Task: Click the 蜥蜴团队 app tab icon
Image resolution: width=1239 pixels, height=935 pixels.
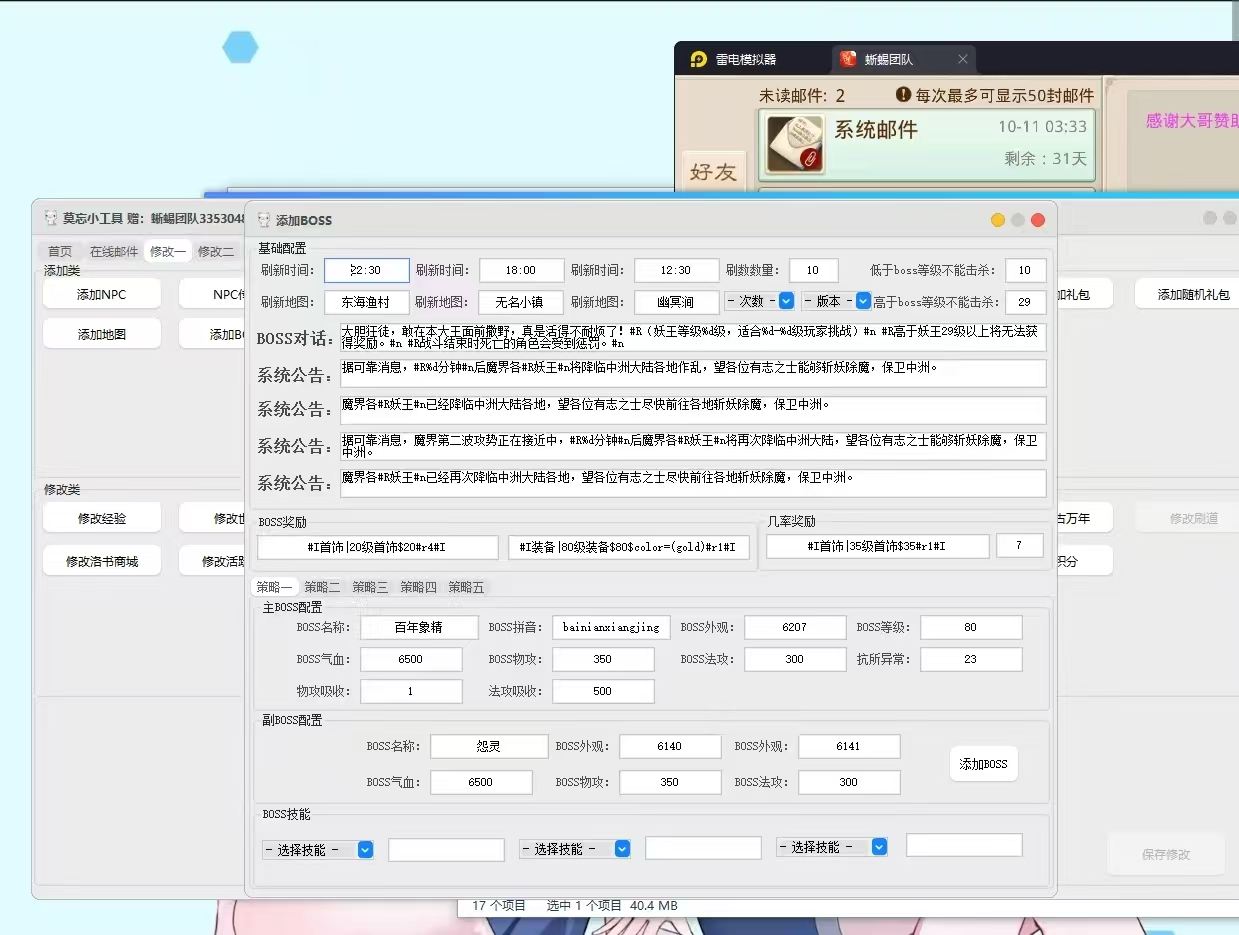Action: click(x=848, y=59)
